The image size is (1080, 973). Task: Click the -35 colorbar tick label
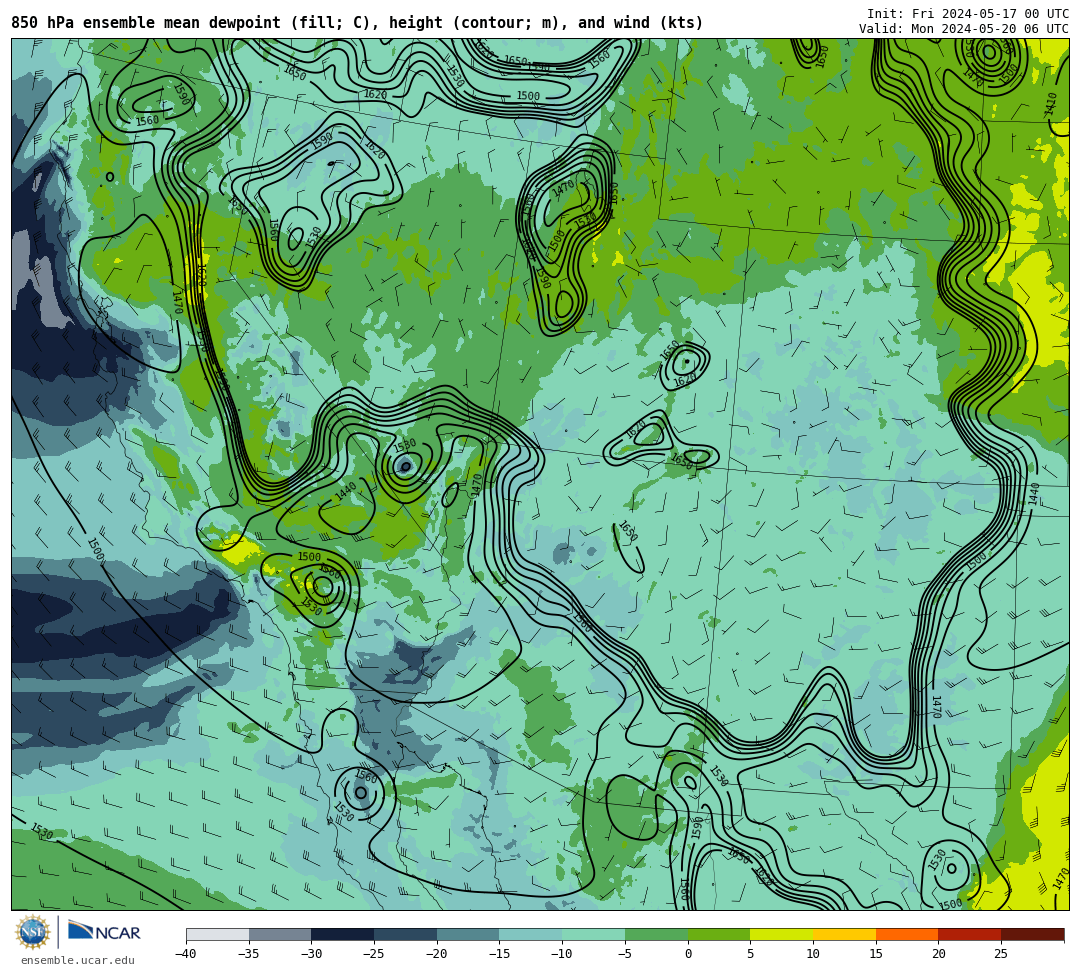point(249,954)
